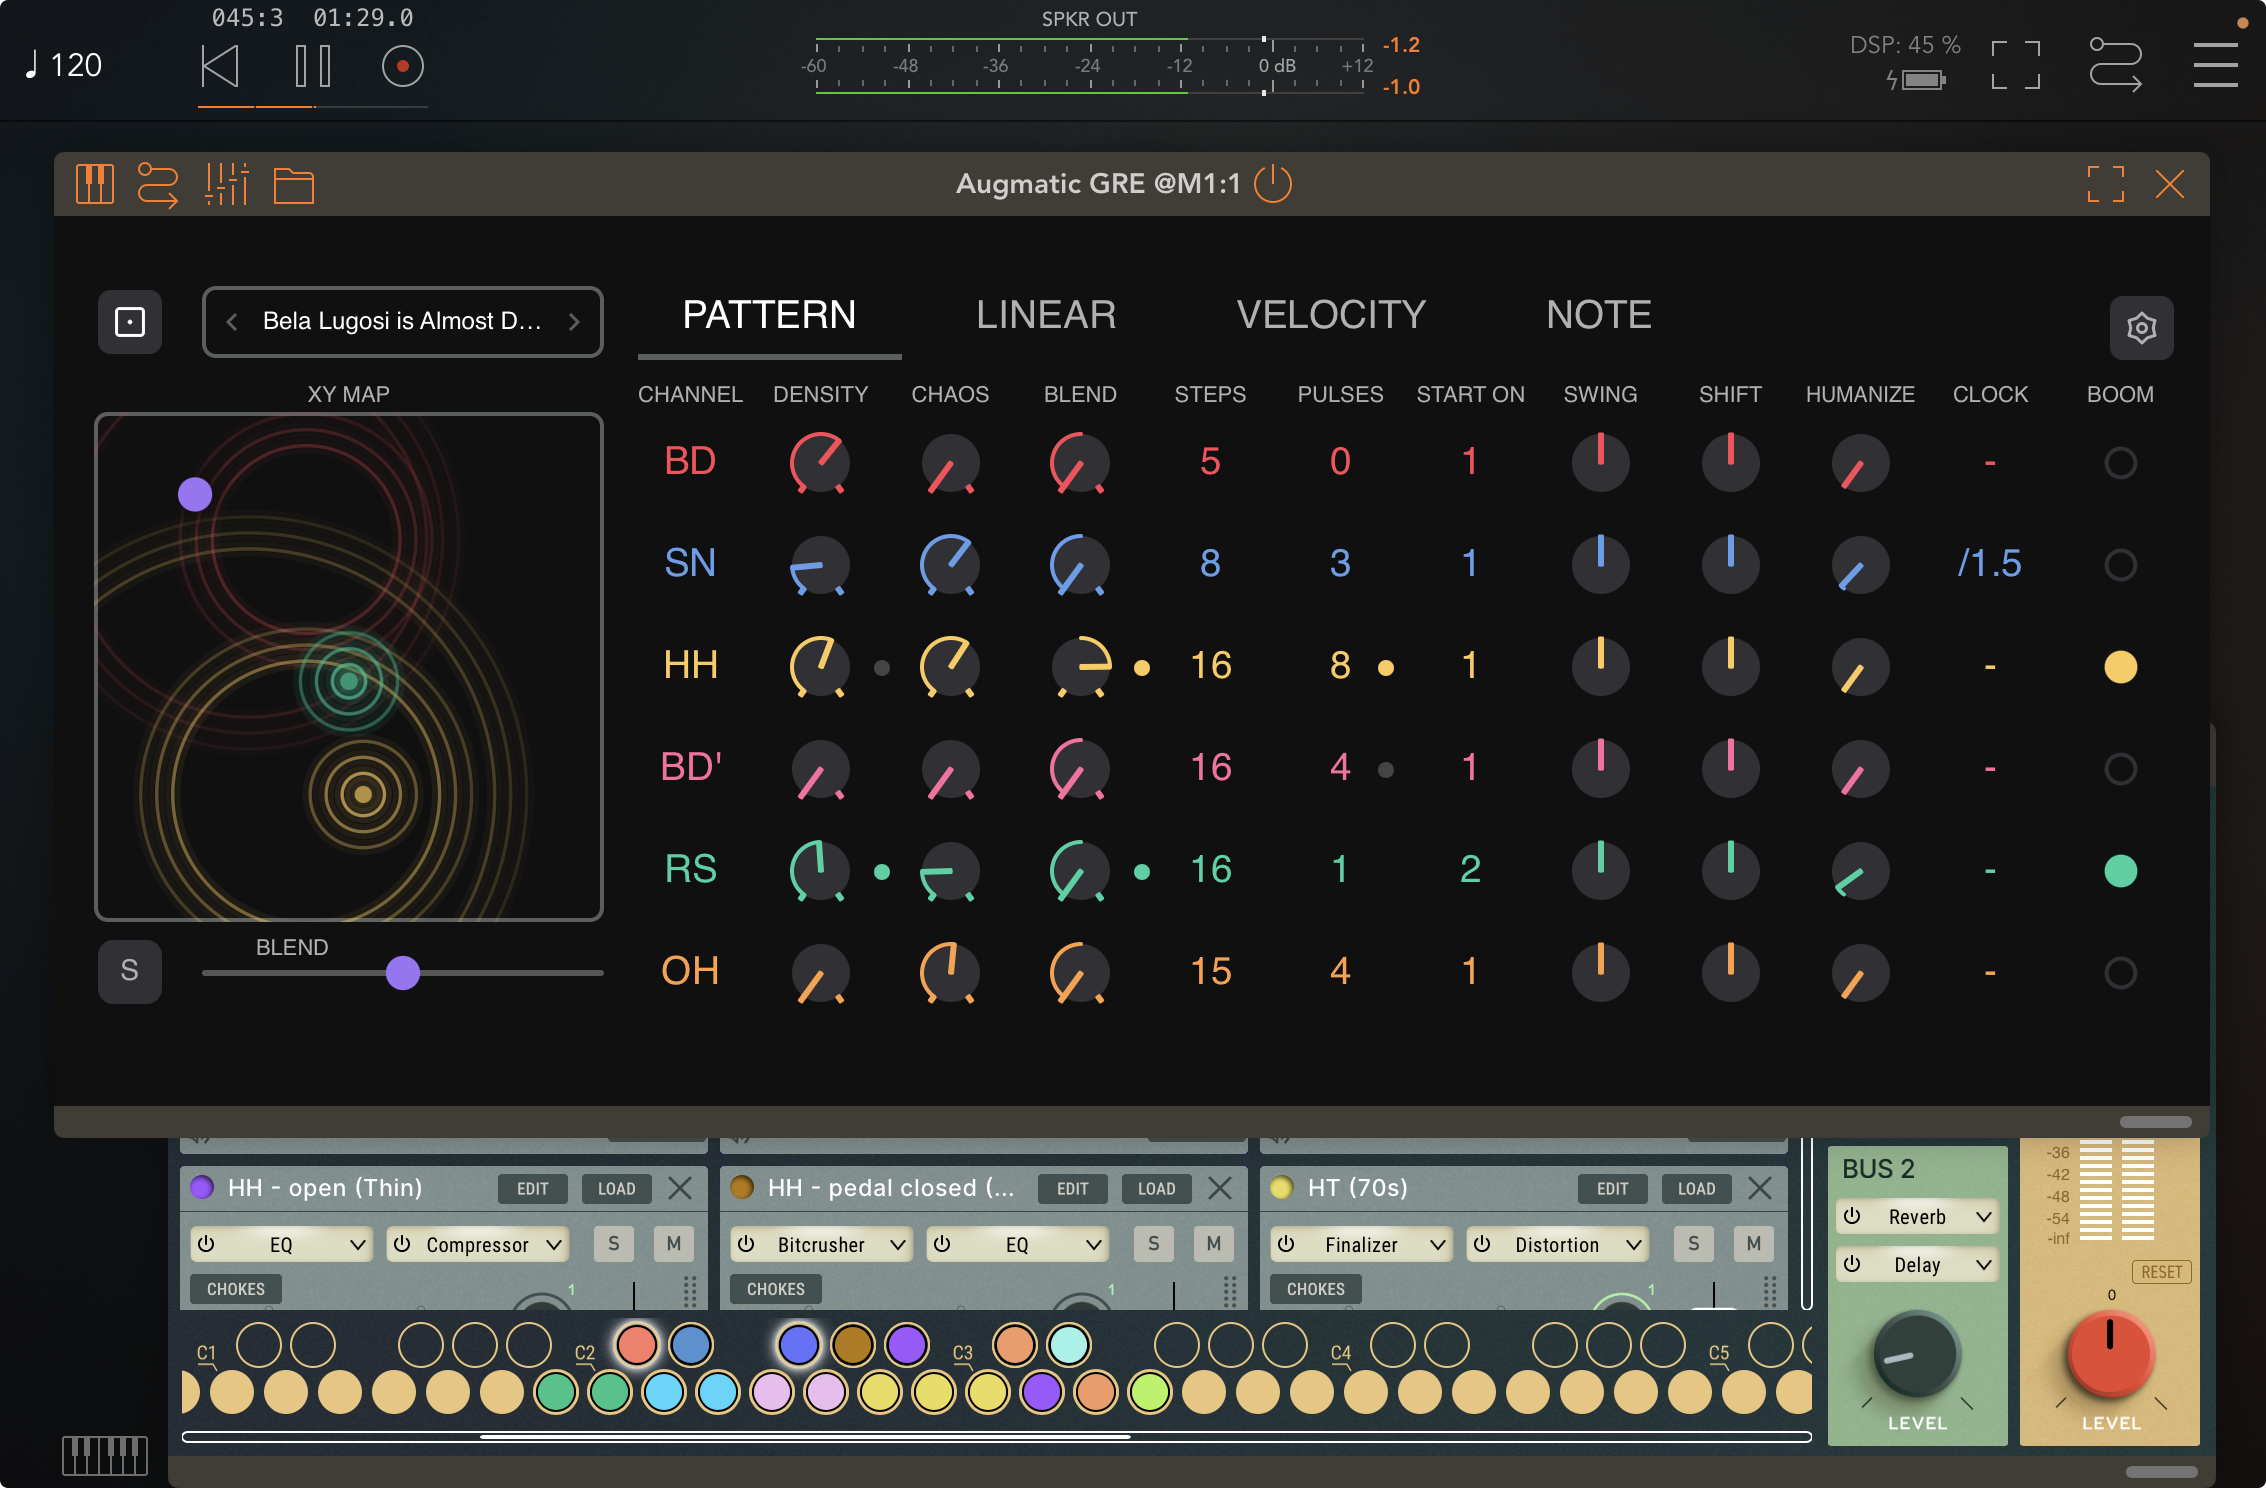The height and width of the screenshot is (1488, 2266).
Task: Switch to the VELOCITY tab
Action: point(1331,315)
